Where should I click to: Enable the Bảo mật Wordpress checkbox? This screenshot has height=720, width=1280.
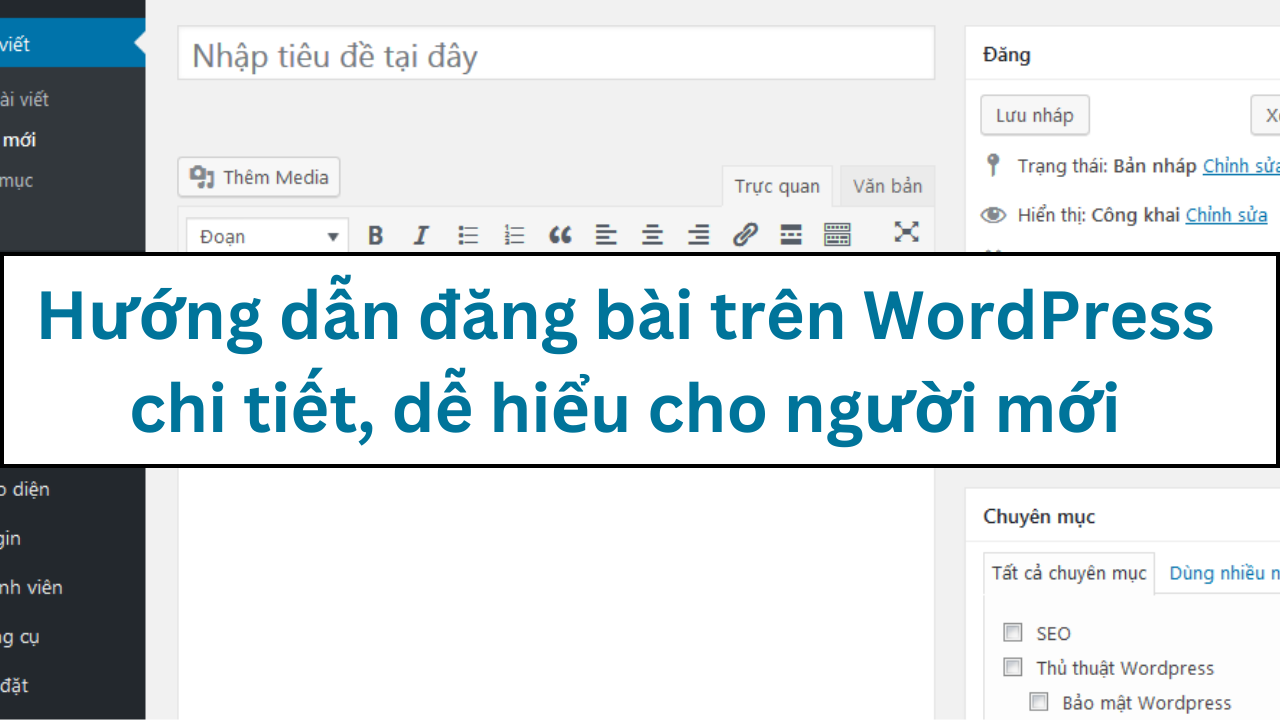(x=1038, y=701)
